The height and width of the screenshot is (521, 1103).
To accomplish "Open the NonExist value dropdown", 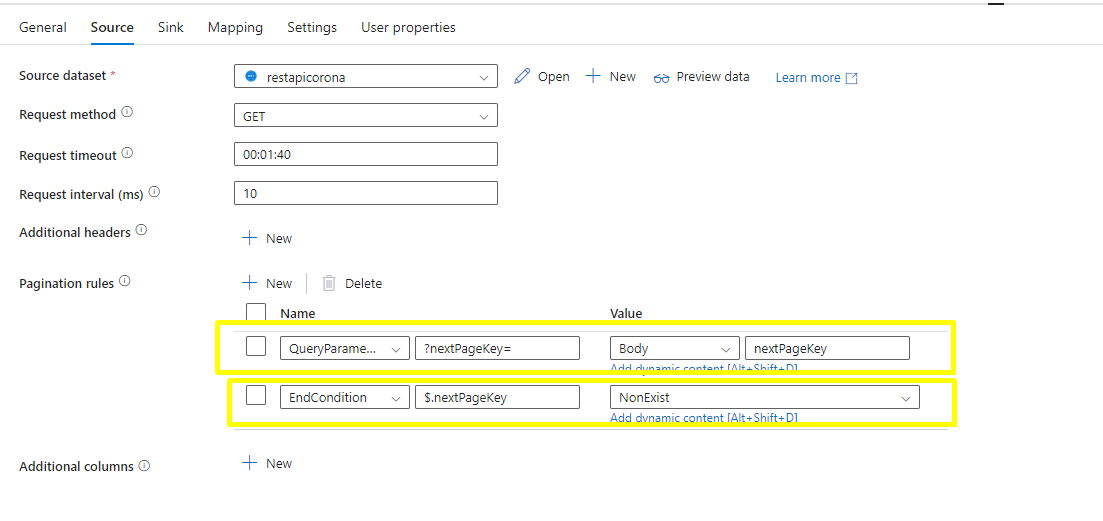I will 765,397.
